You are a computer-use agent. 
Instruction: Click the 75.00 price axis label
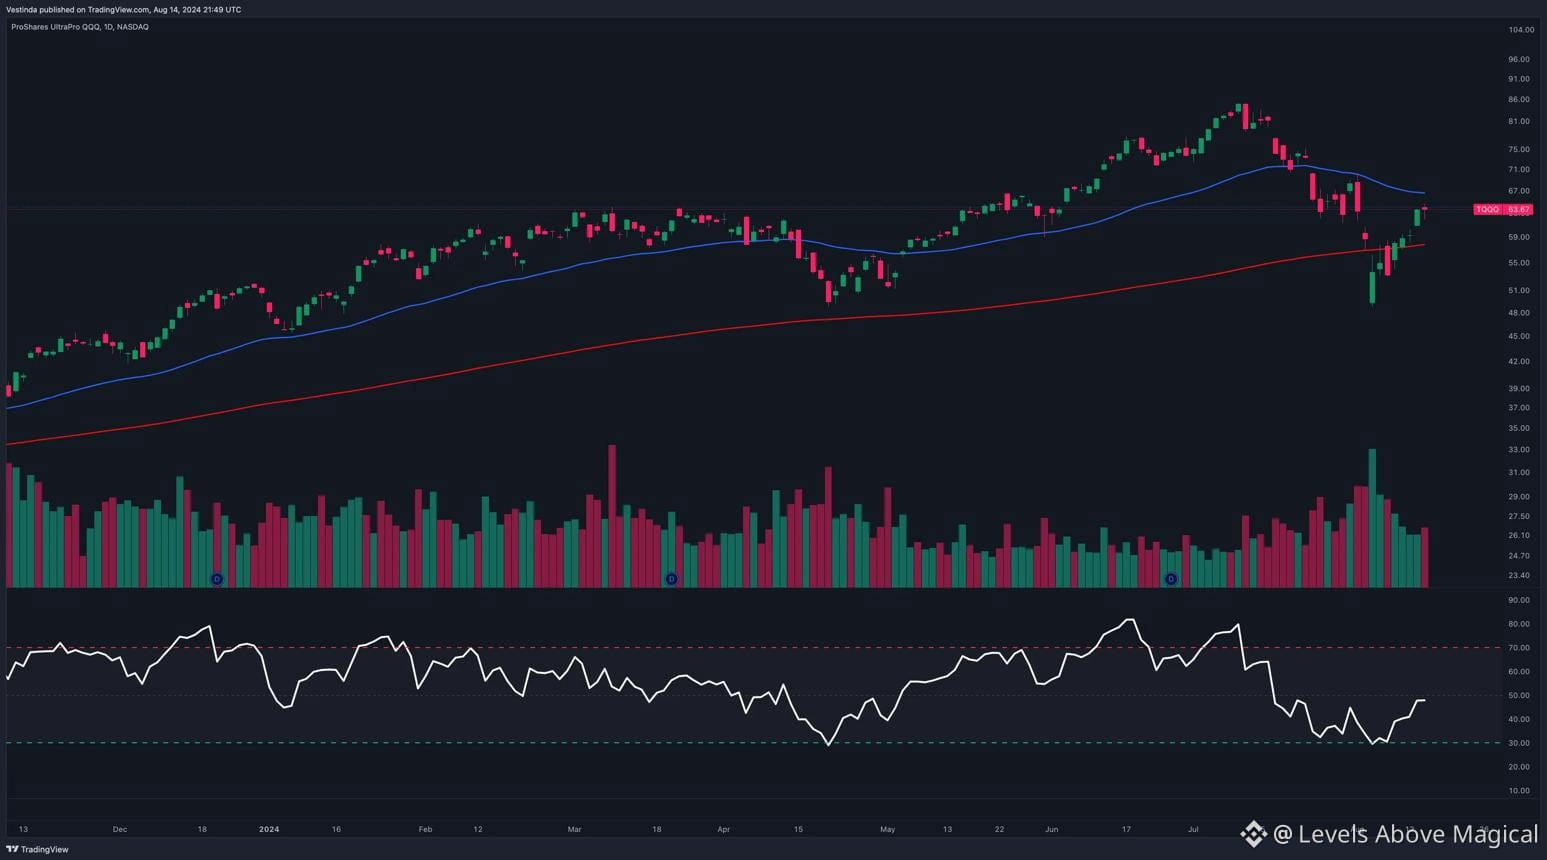click(x=1520, y=149)
